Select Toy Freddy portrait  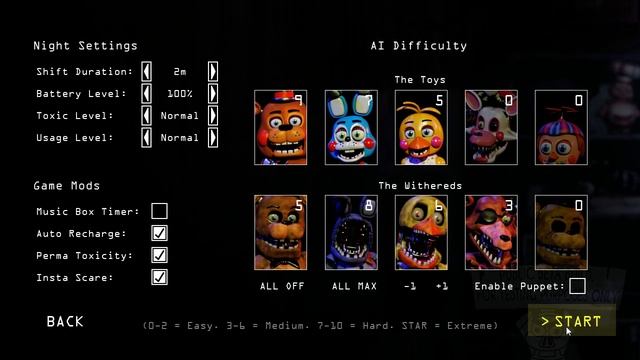click(x=280, y=128)
